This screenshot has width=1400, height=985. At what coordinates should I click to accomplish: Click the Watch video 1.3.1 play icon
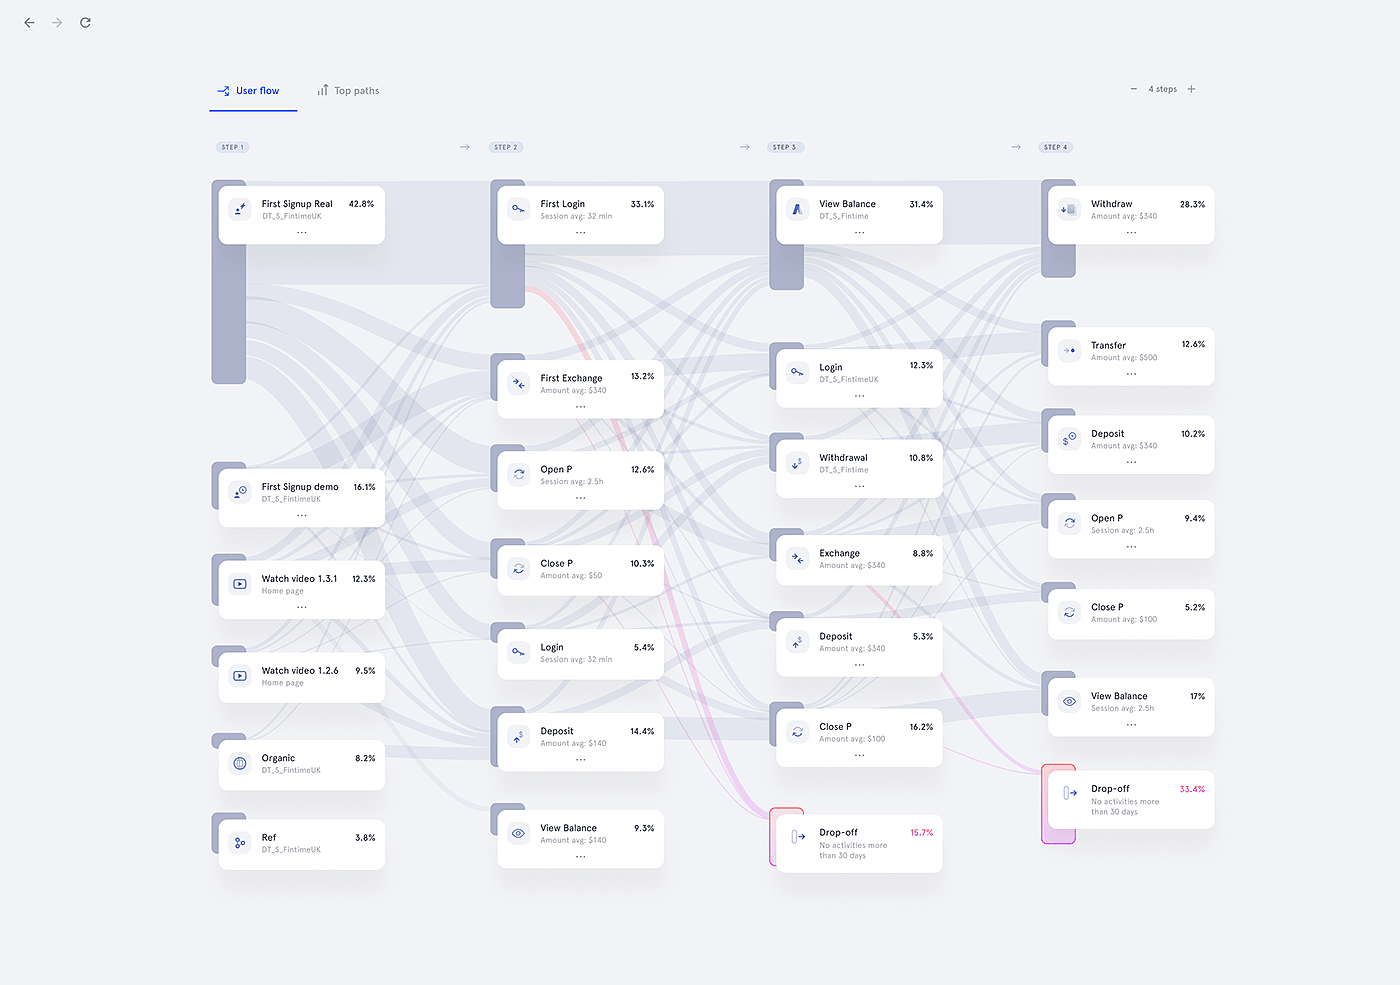tap(240, 584)
